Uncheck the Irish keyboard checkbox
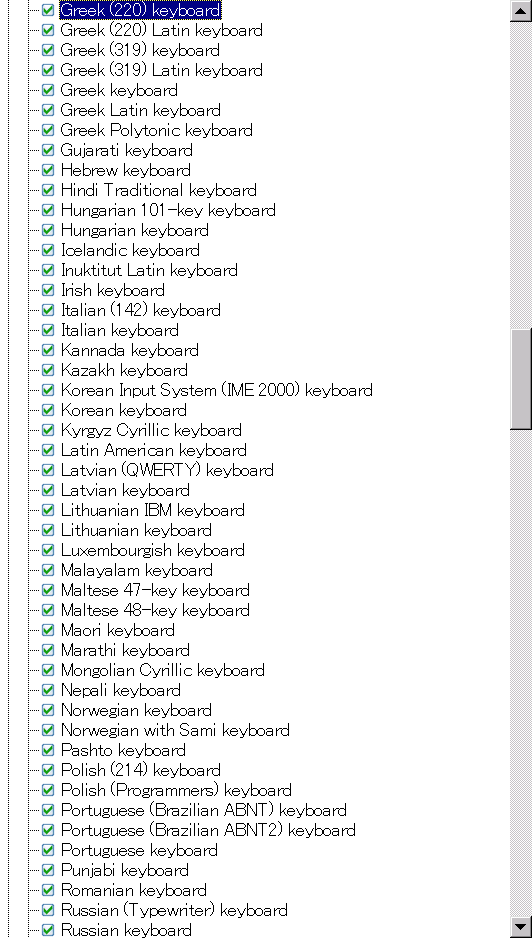532x938 pixels. click(48, 290)
